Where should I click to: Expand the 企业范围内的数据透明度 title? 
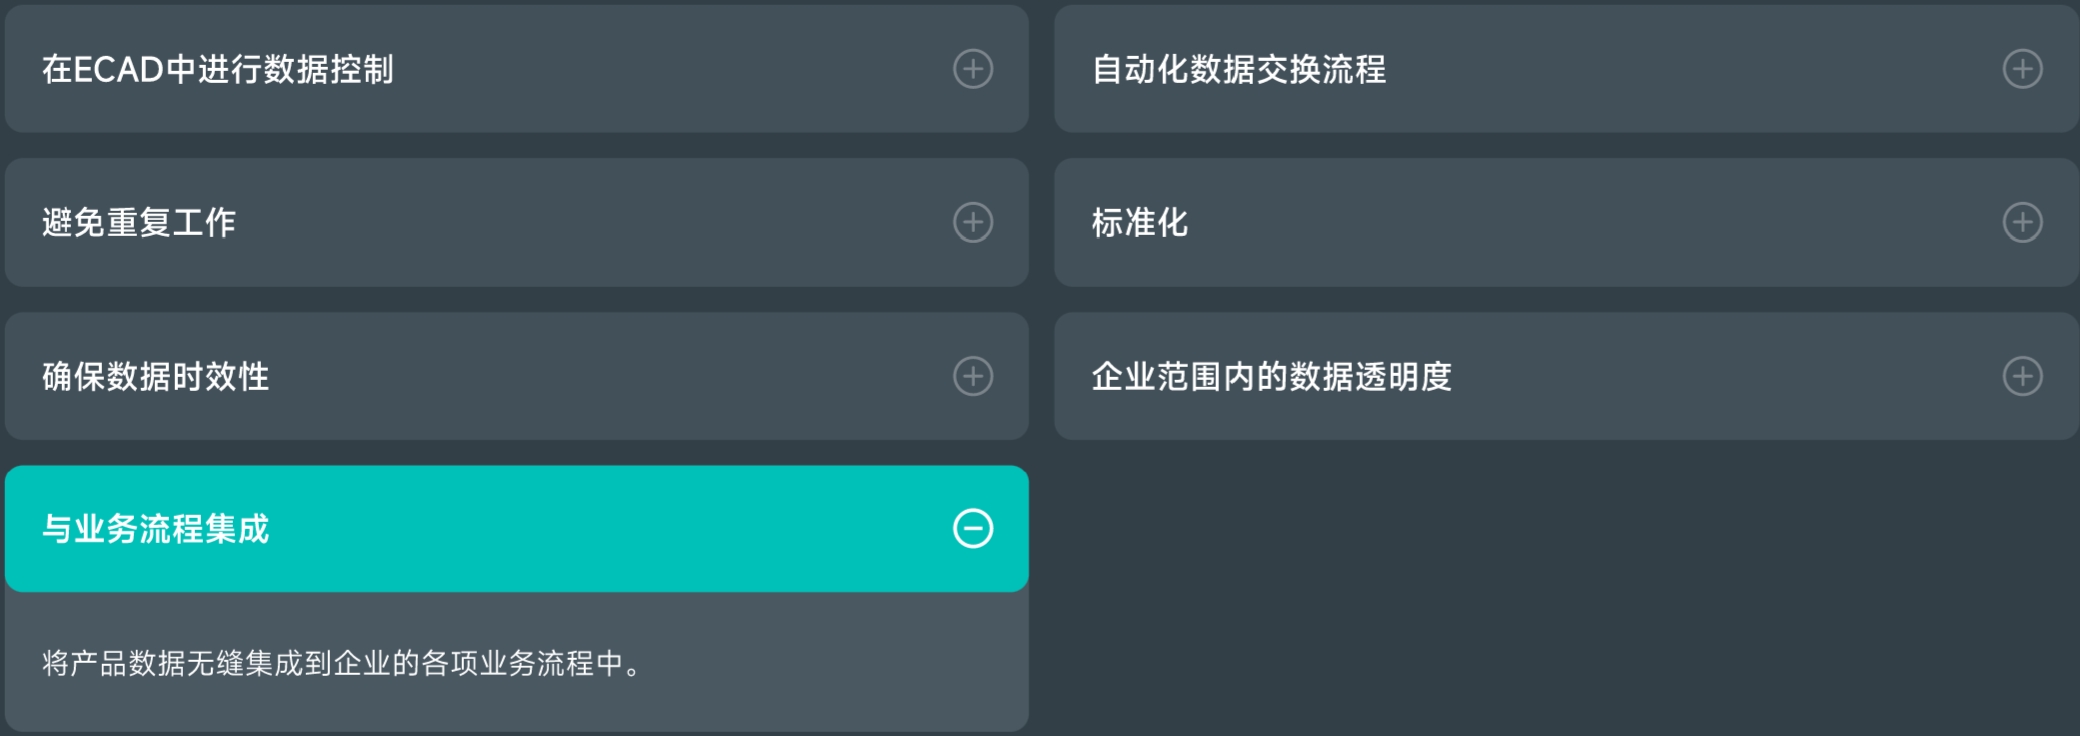coord(1272,376)
